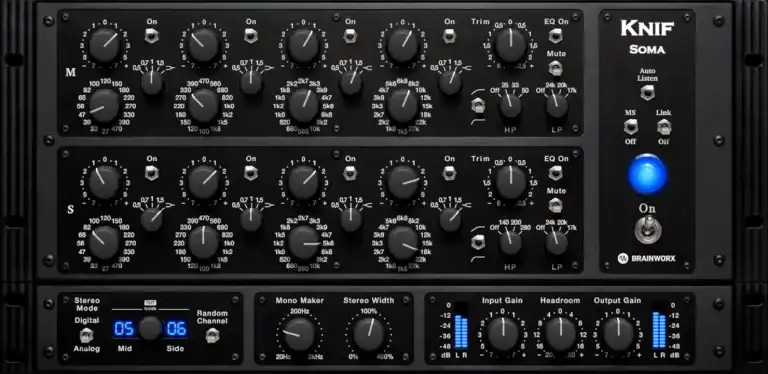Viewport: 768px width, 374px height.
Task: Click the TMT channel selector knob
Action: (150, 328)
